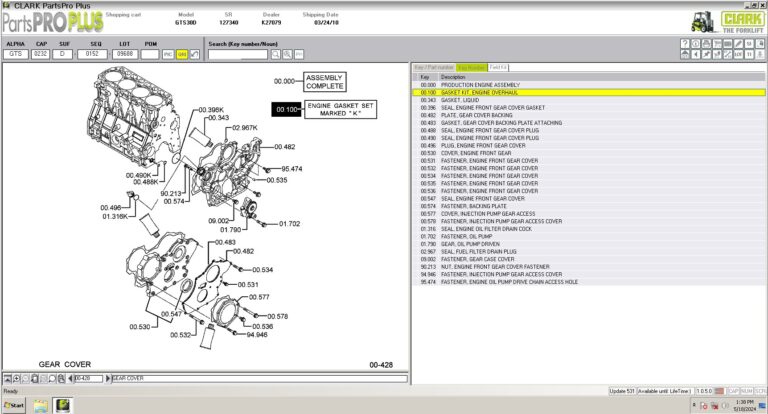The image size is (768, 414).
Task: Click the zoom-in icon below the diagram
Action: pyautogui.click(x=16, y=378)
